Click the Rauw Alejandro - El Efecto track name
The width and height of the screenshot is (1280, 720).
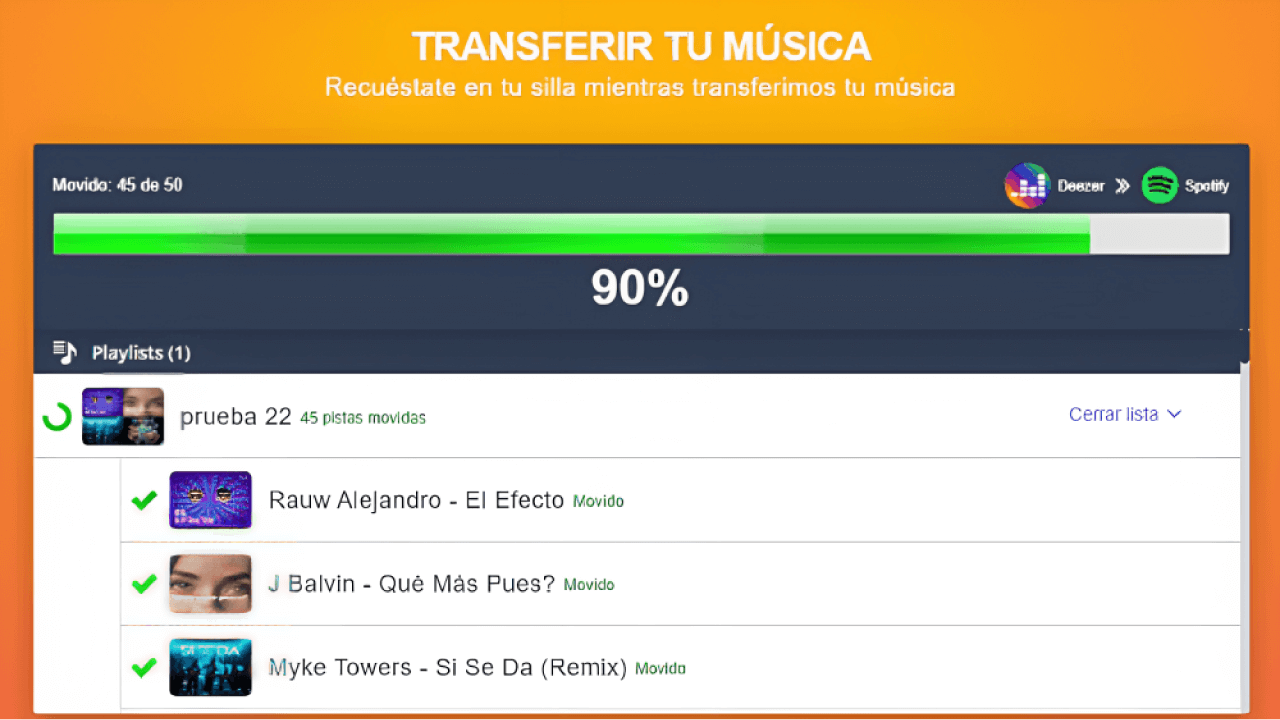[x=416, y=500]
